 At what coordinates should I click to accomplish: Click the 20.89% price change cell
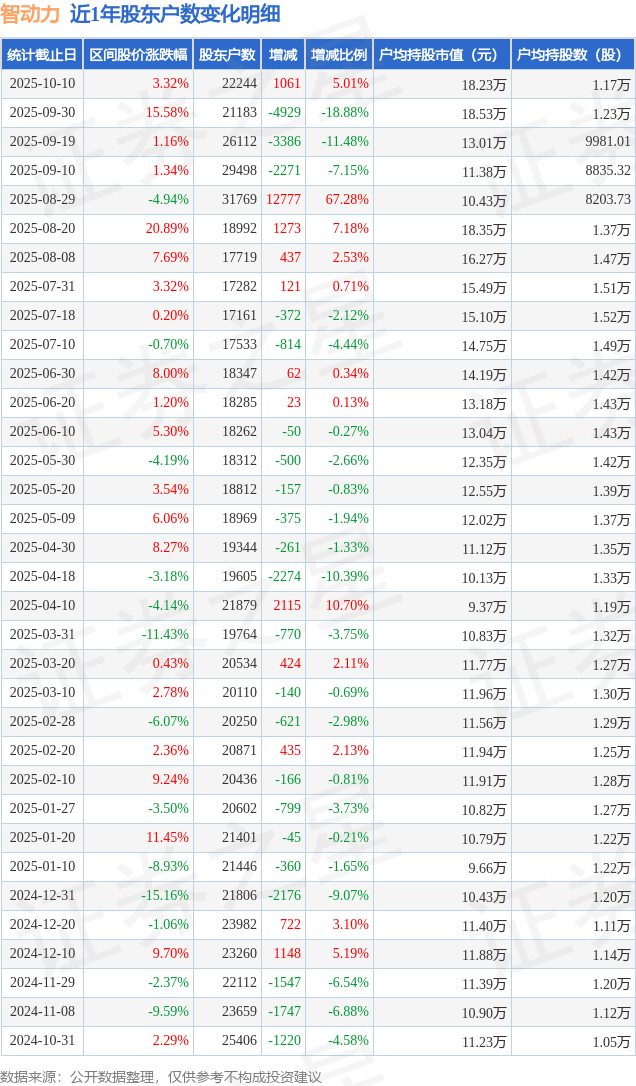click(x=167, y=229)
